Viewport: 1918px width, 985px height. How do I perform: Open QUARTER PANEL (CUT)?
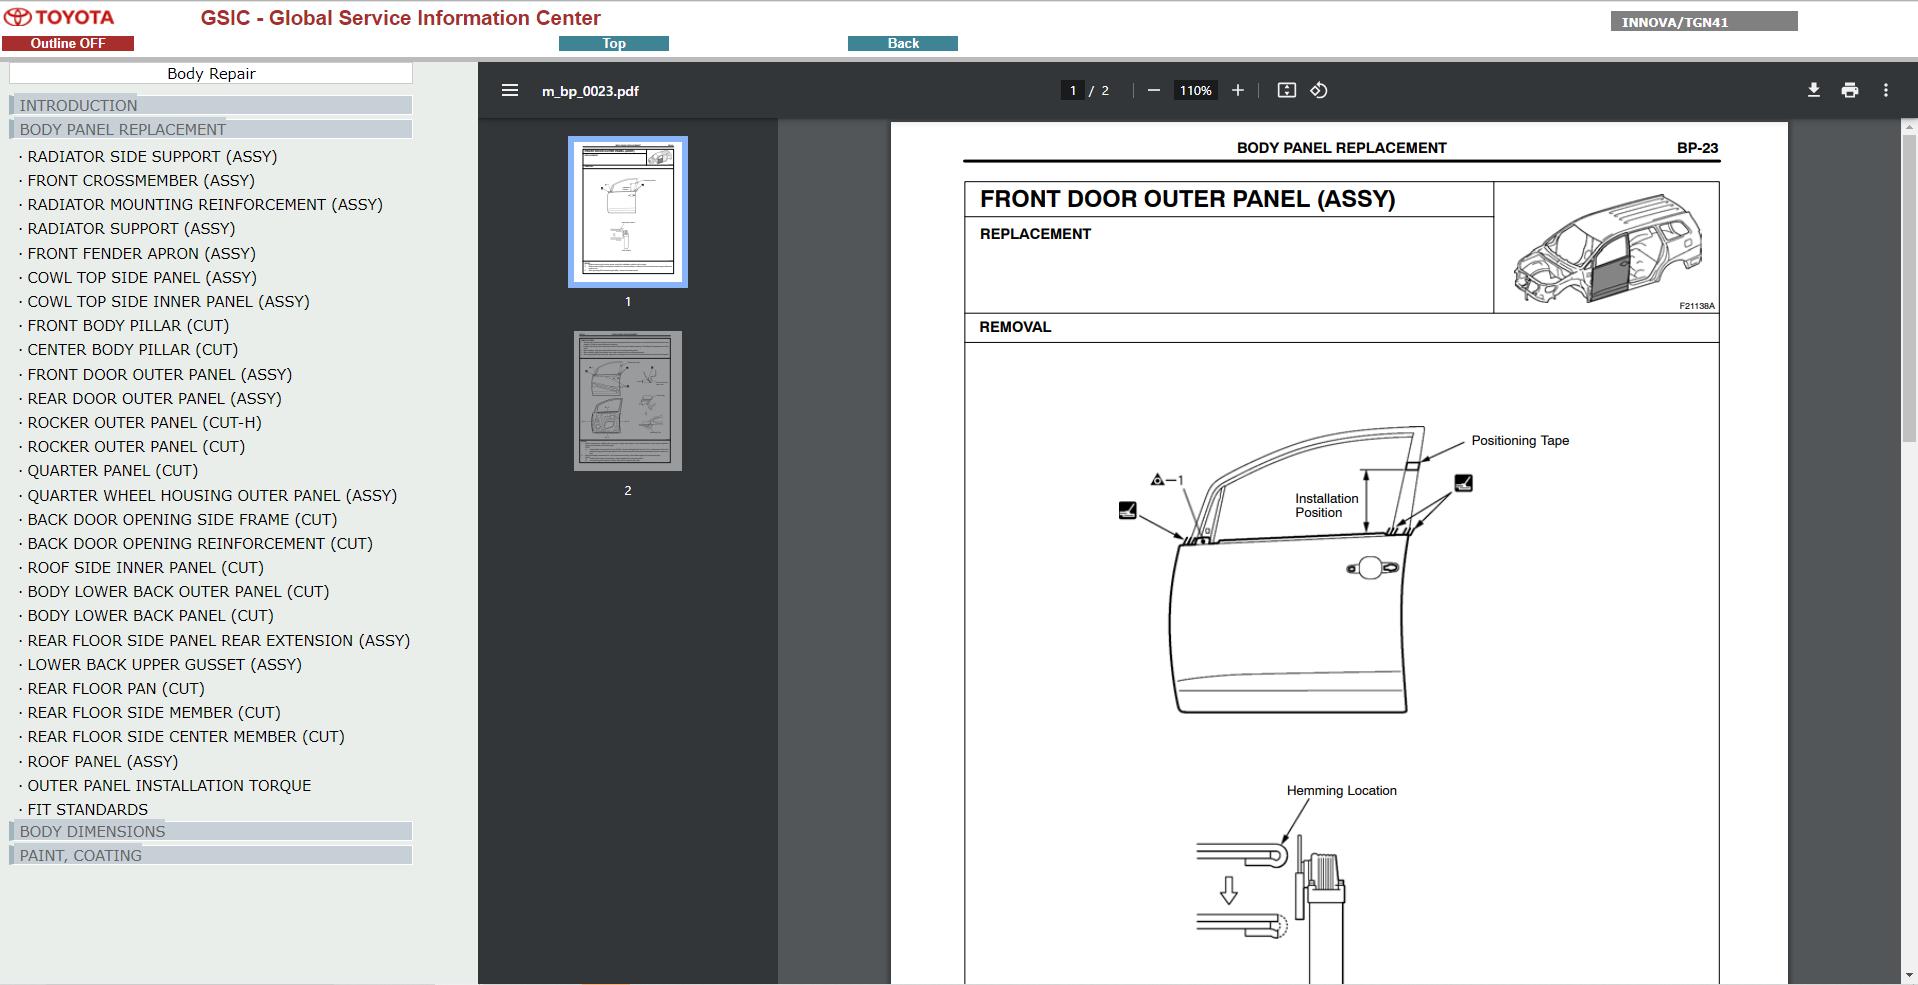tap(112, 470)
